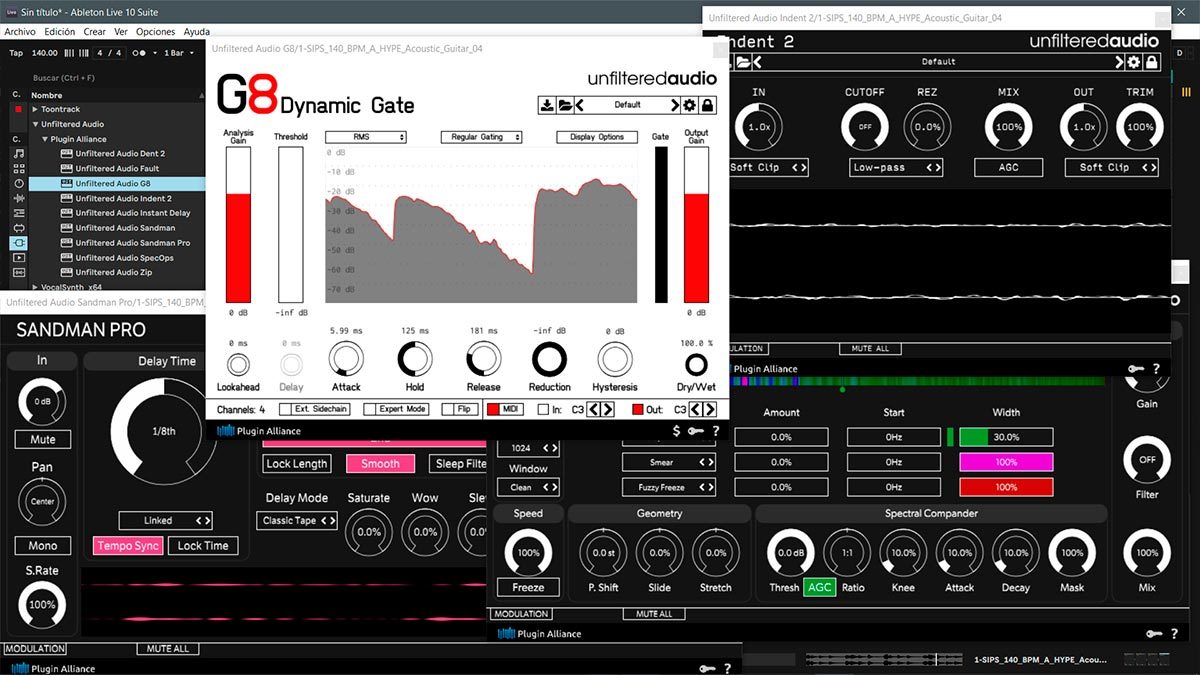Click the Display Options button in G8
The height and width of the screenshot is (675, 1200).
point(597,137)
